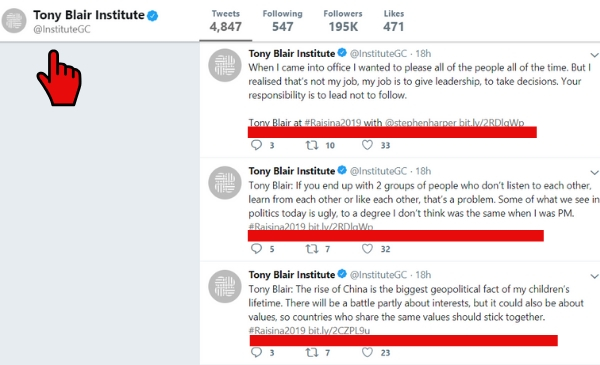Open the bit.ly/2CZPL9u link
Viewport: 600px width, 365px height.
(x=339, y=331)
